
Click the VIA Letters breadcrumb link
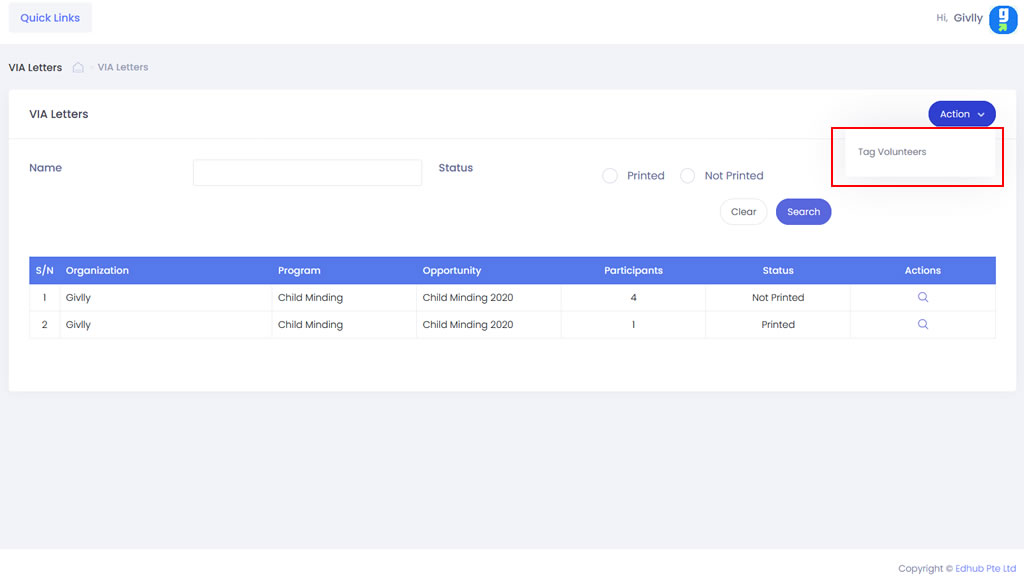tap(123, 68)
